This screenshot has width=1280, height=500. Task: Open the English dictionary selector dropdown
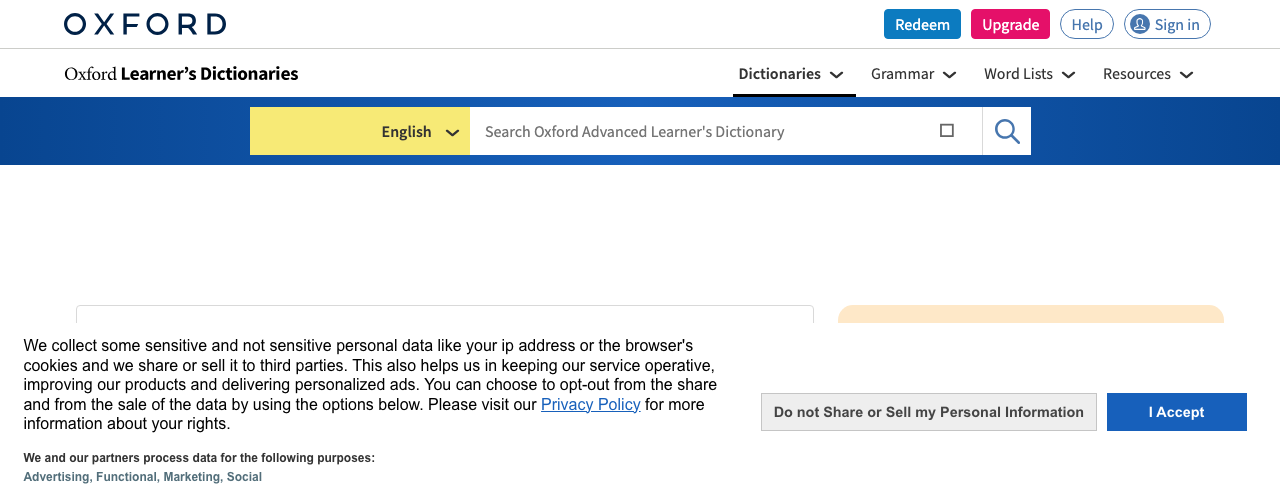coord(360,131)
